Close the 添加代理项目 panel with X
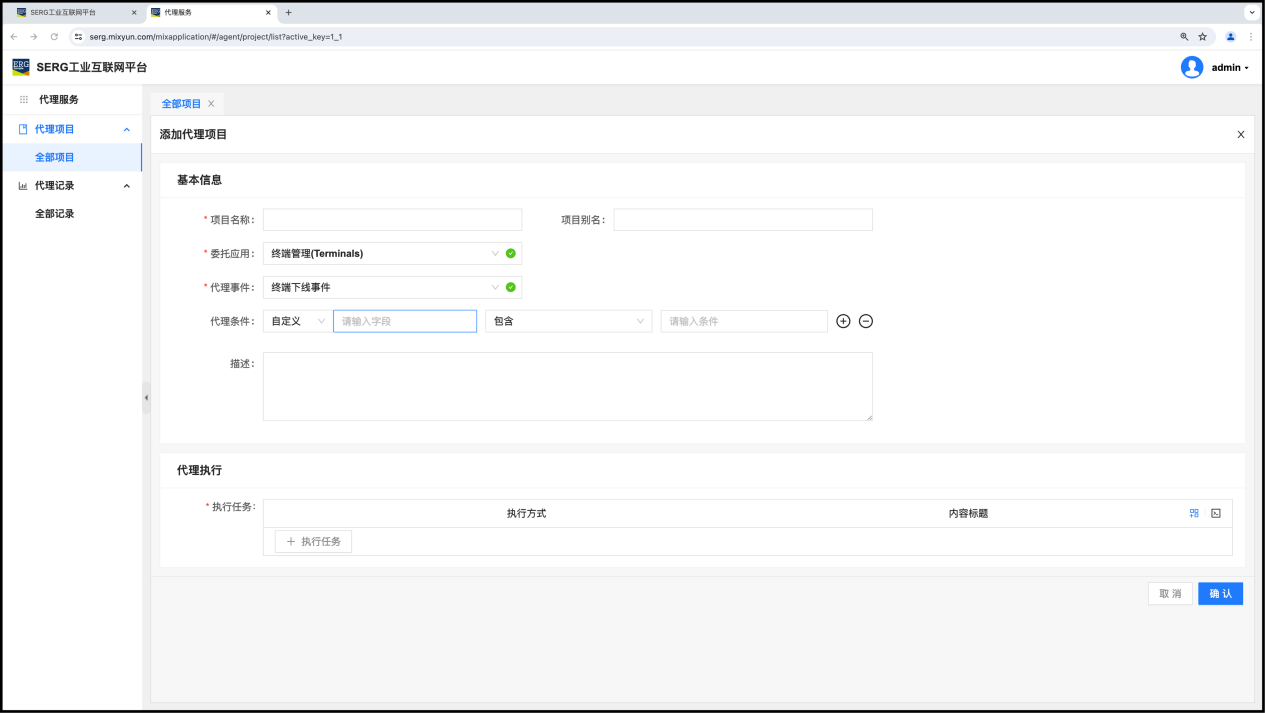The image size is (1265, 713). [x=1241, y=134]
